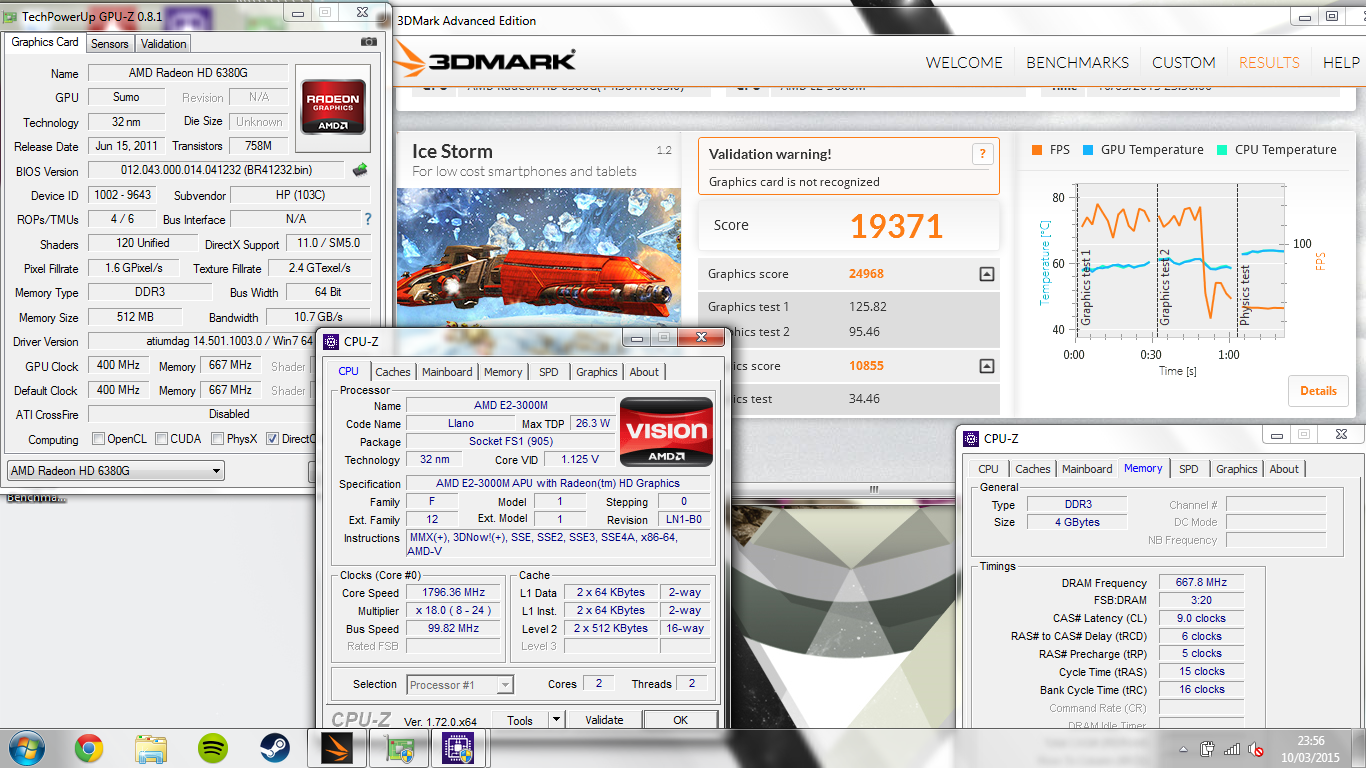Toggle the CUDA checkbox in GPU-Z

tap(160, 439)
